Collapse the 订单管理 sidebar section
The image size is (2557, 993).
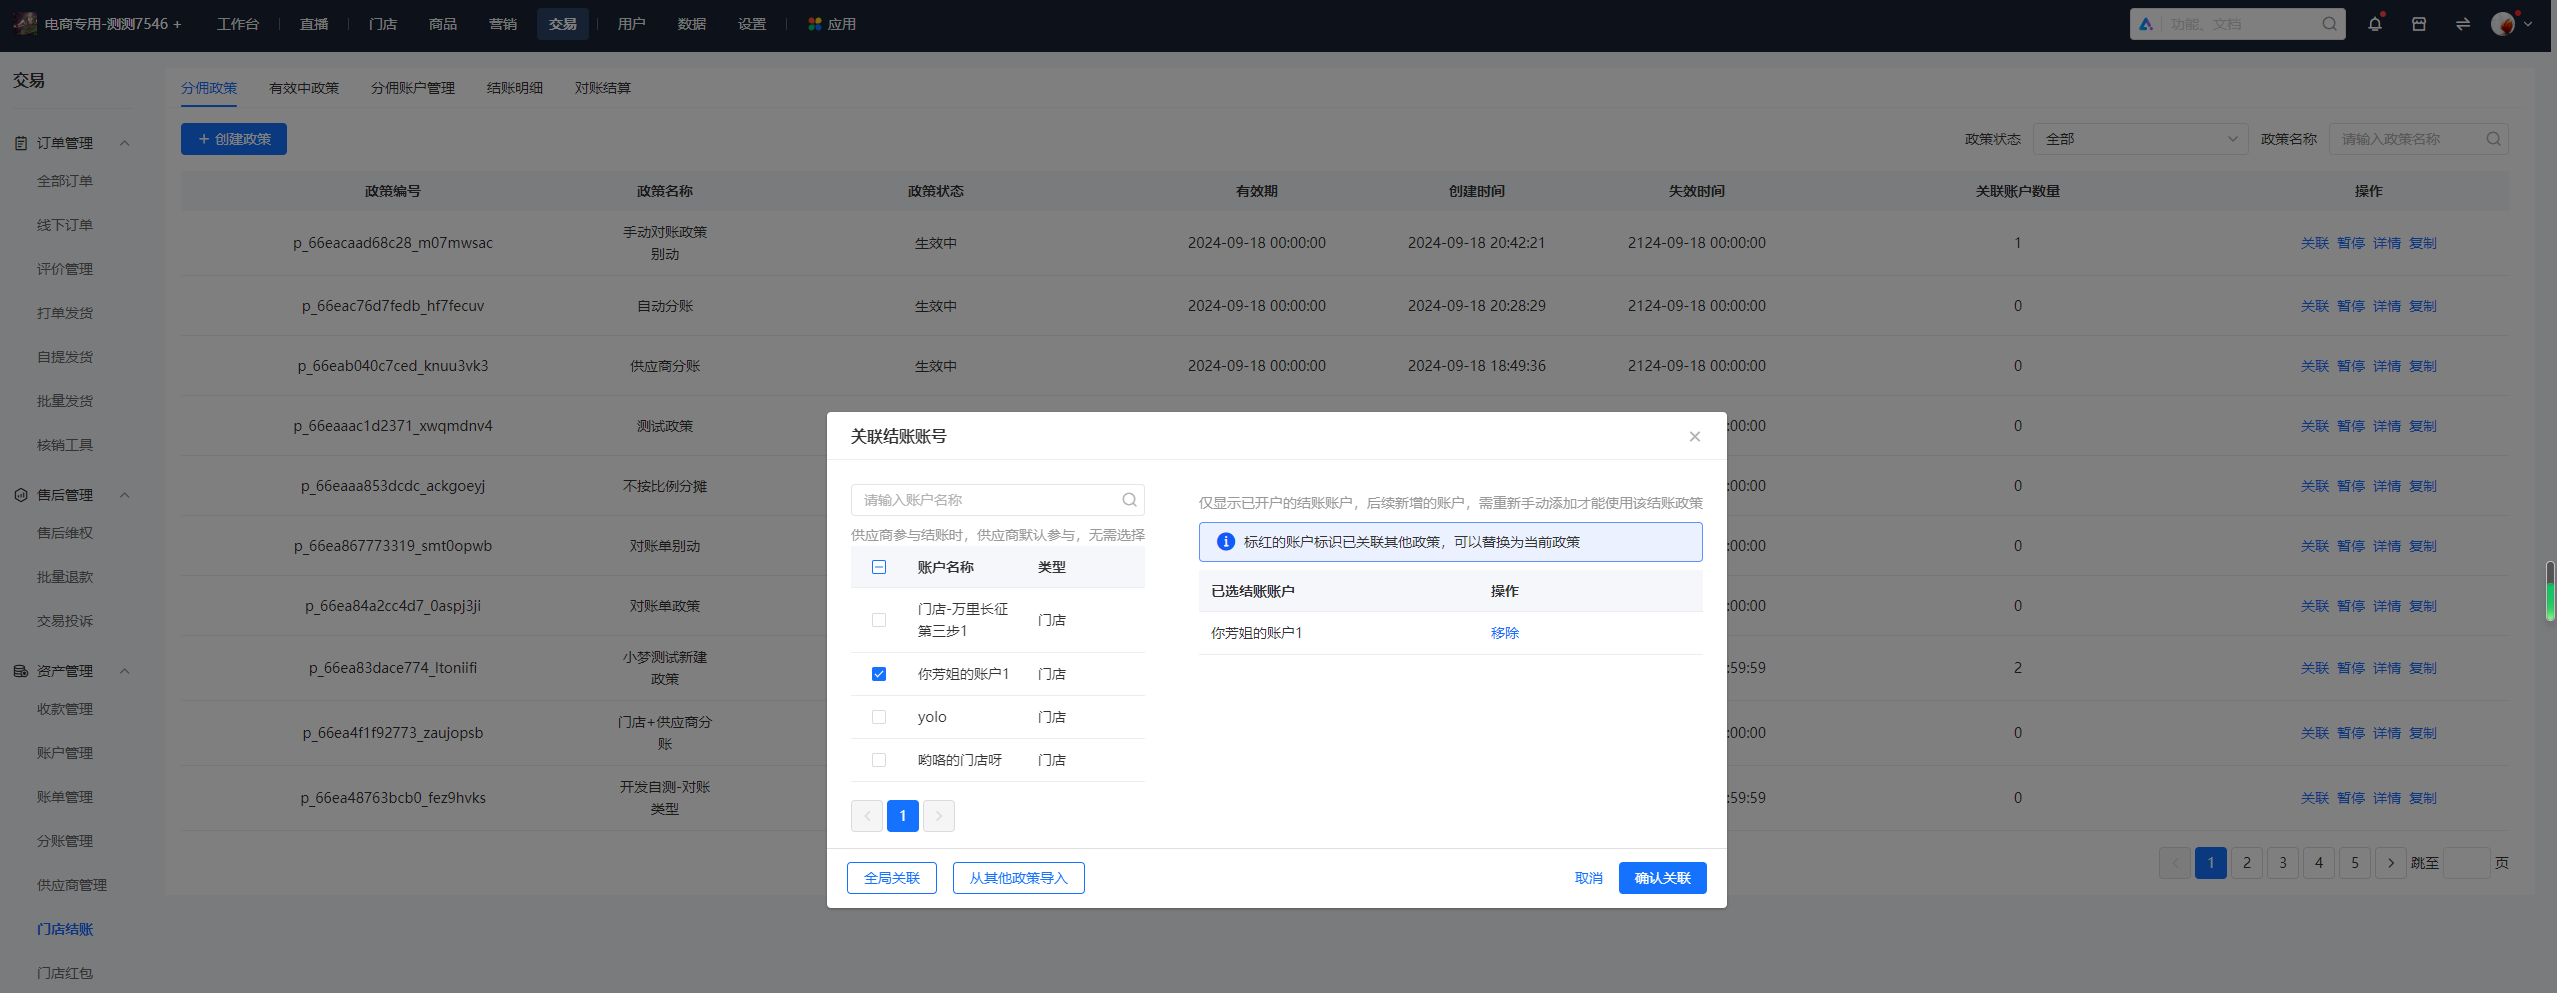(x=125, y=143)
